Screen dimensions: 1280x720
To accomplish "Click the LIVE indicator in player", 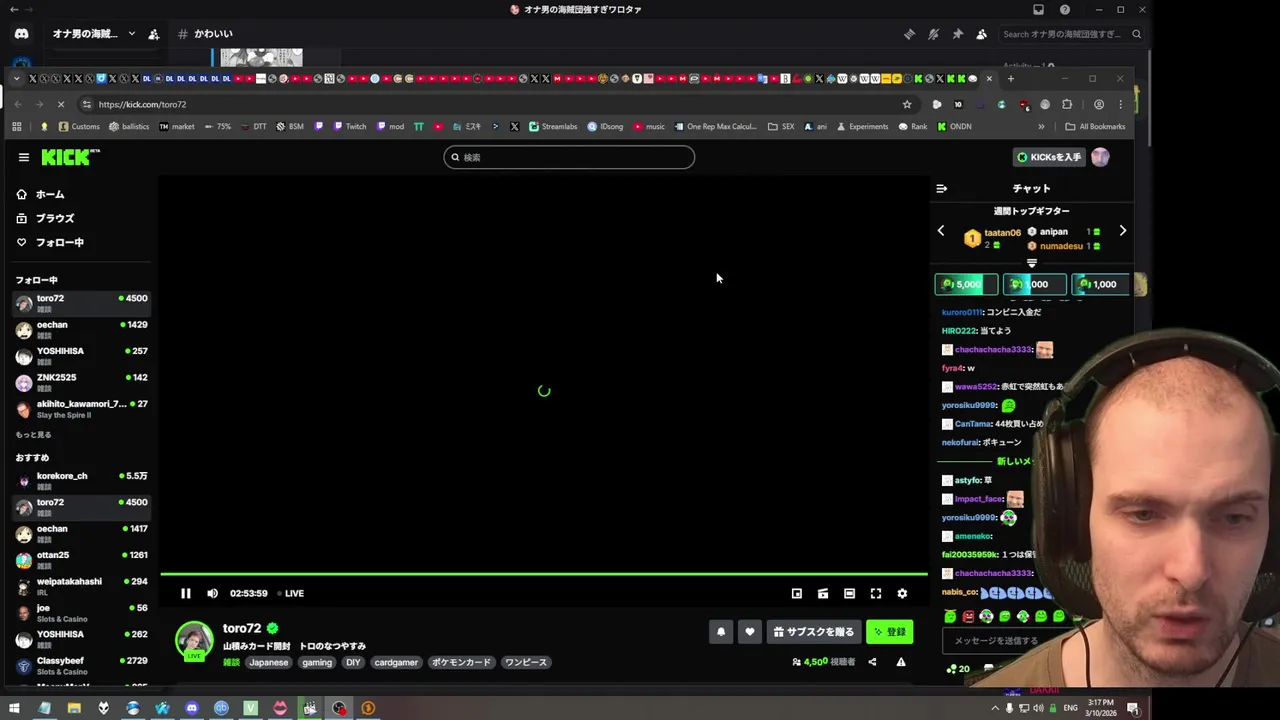I will click(291, 593).
